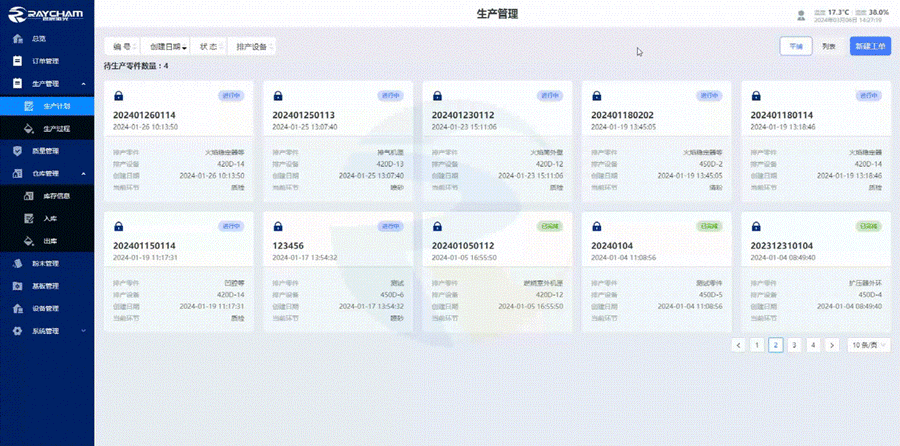Click lock icon on card 202401260114
The height and width of the screenshot is (446, 900).
click(x=118, y=96)
